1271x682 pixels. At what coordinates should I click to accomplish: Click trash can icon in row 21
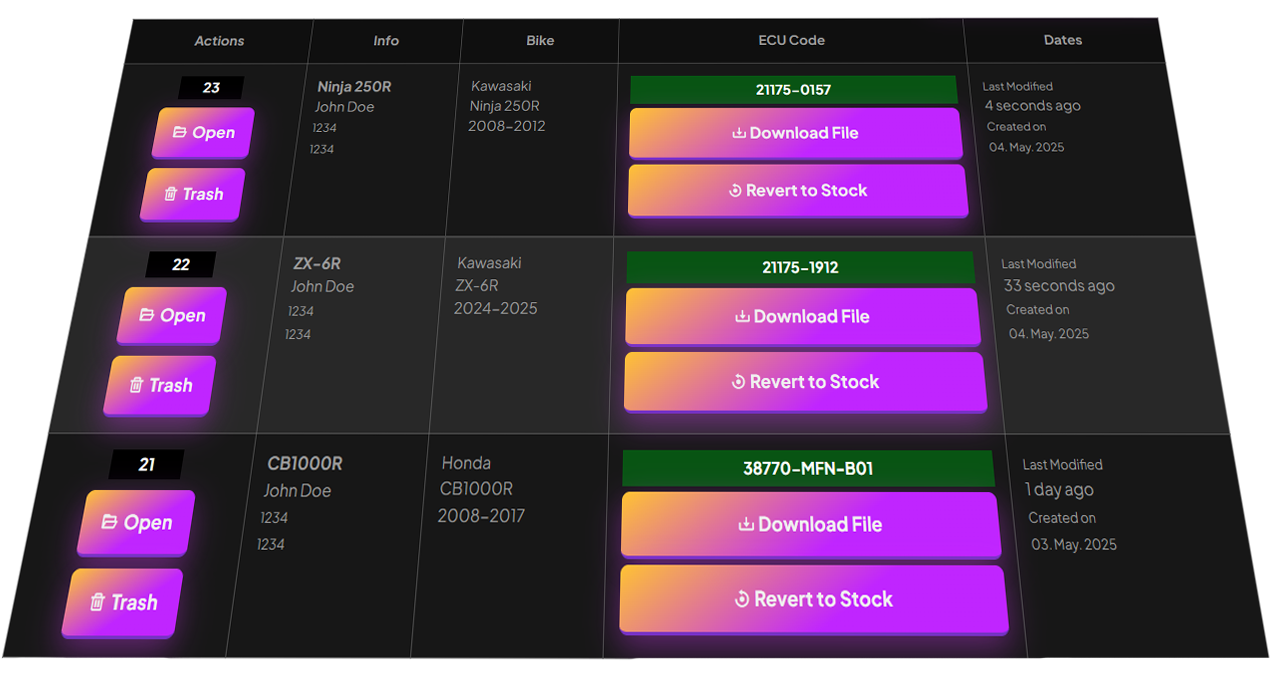(97, 602)
